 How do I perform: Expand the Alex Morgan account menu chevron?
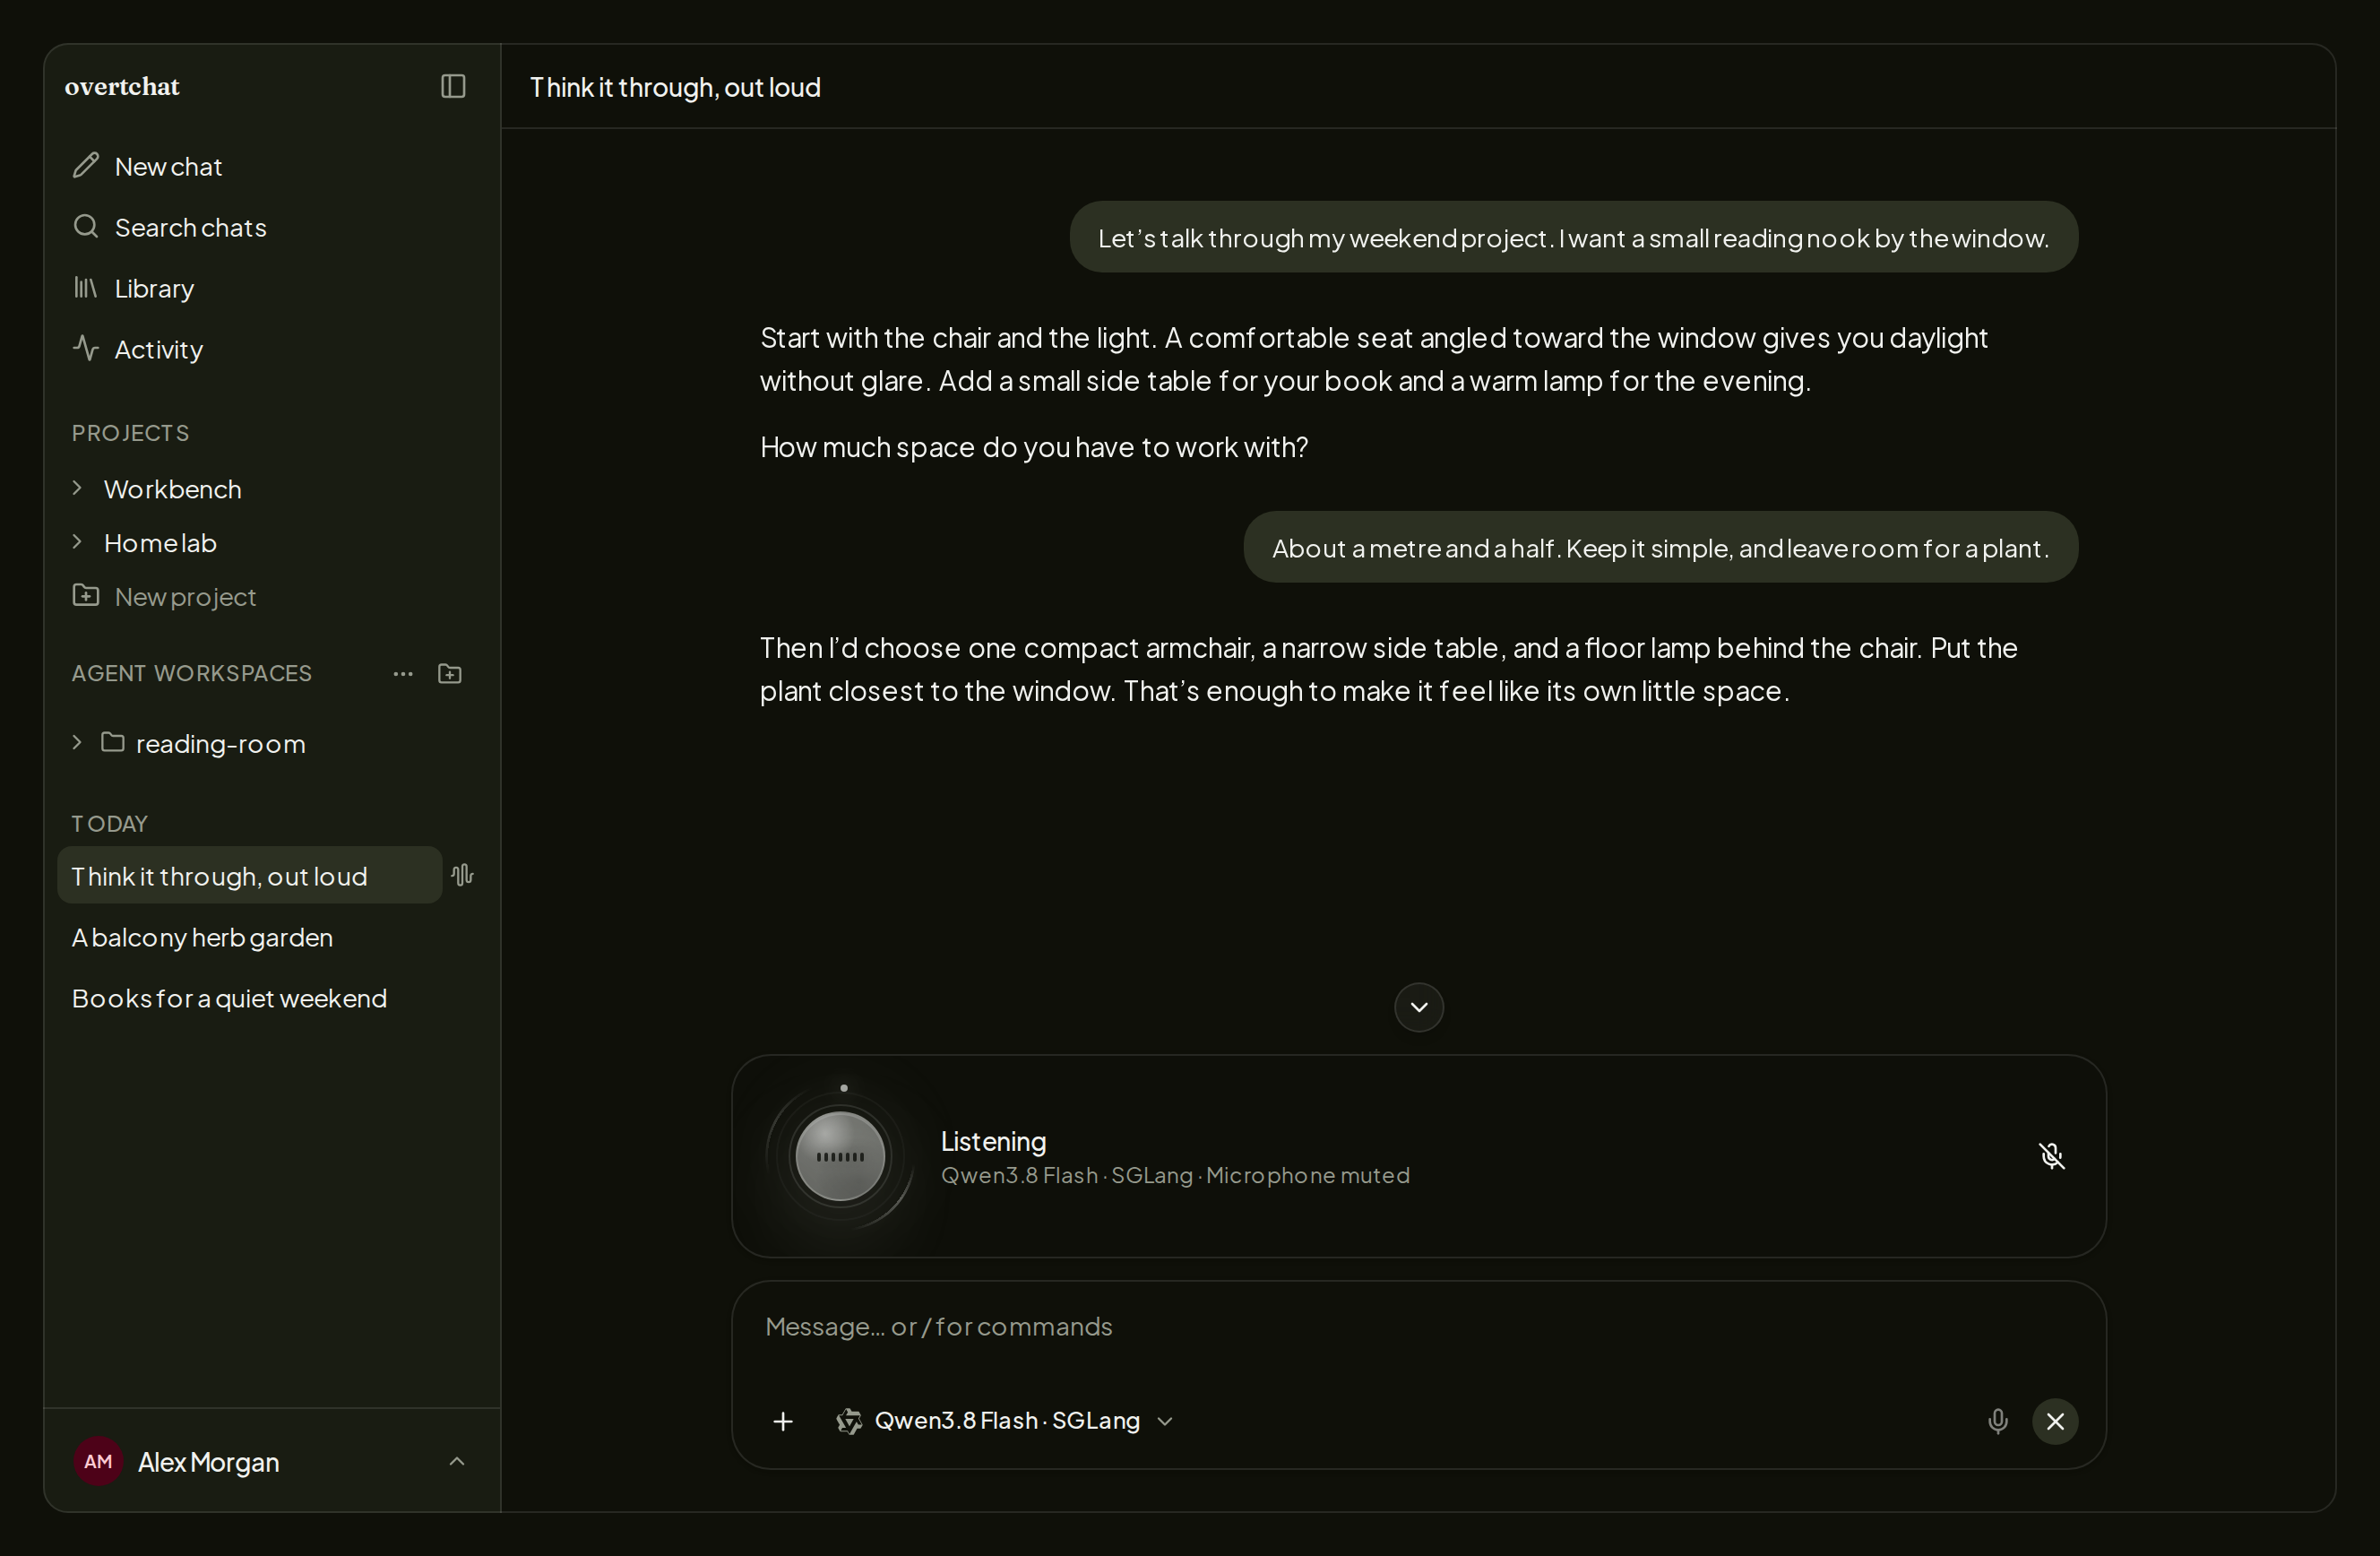(x=457, y=1462)
